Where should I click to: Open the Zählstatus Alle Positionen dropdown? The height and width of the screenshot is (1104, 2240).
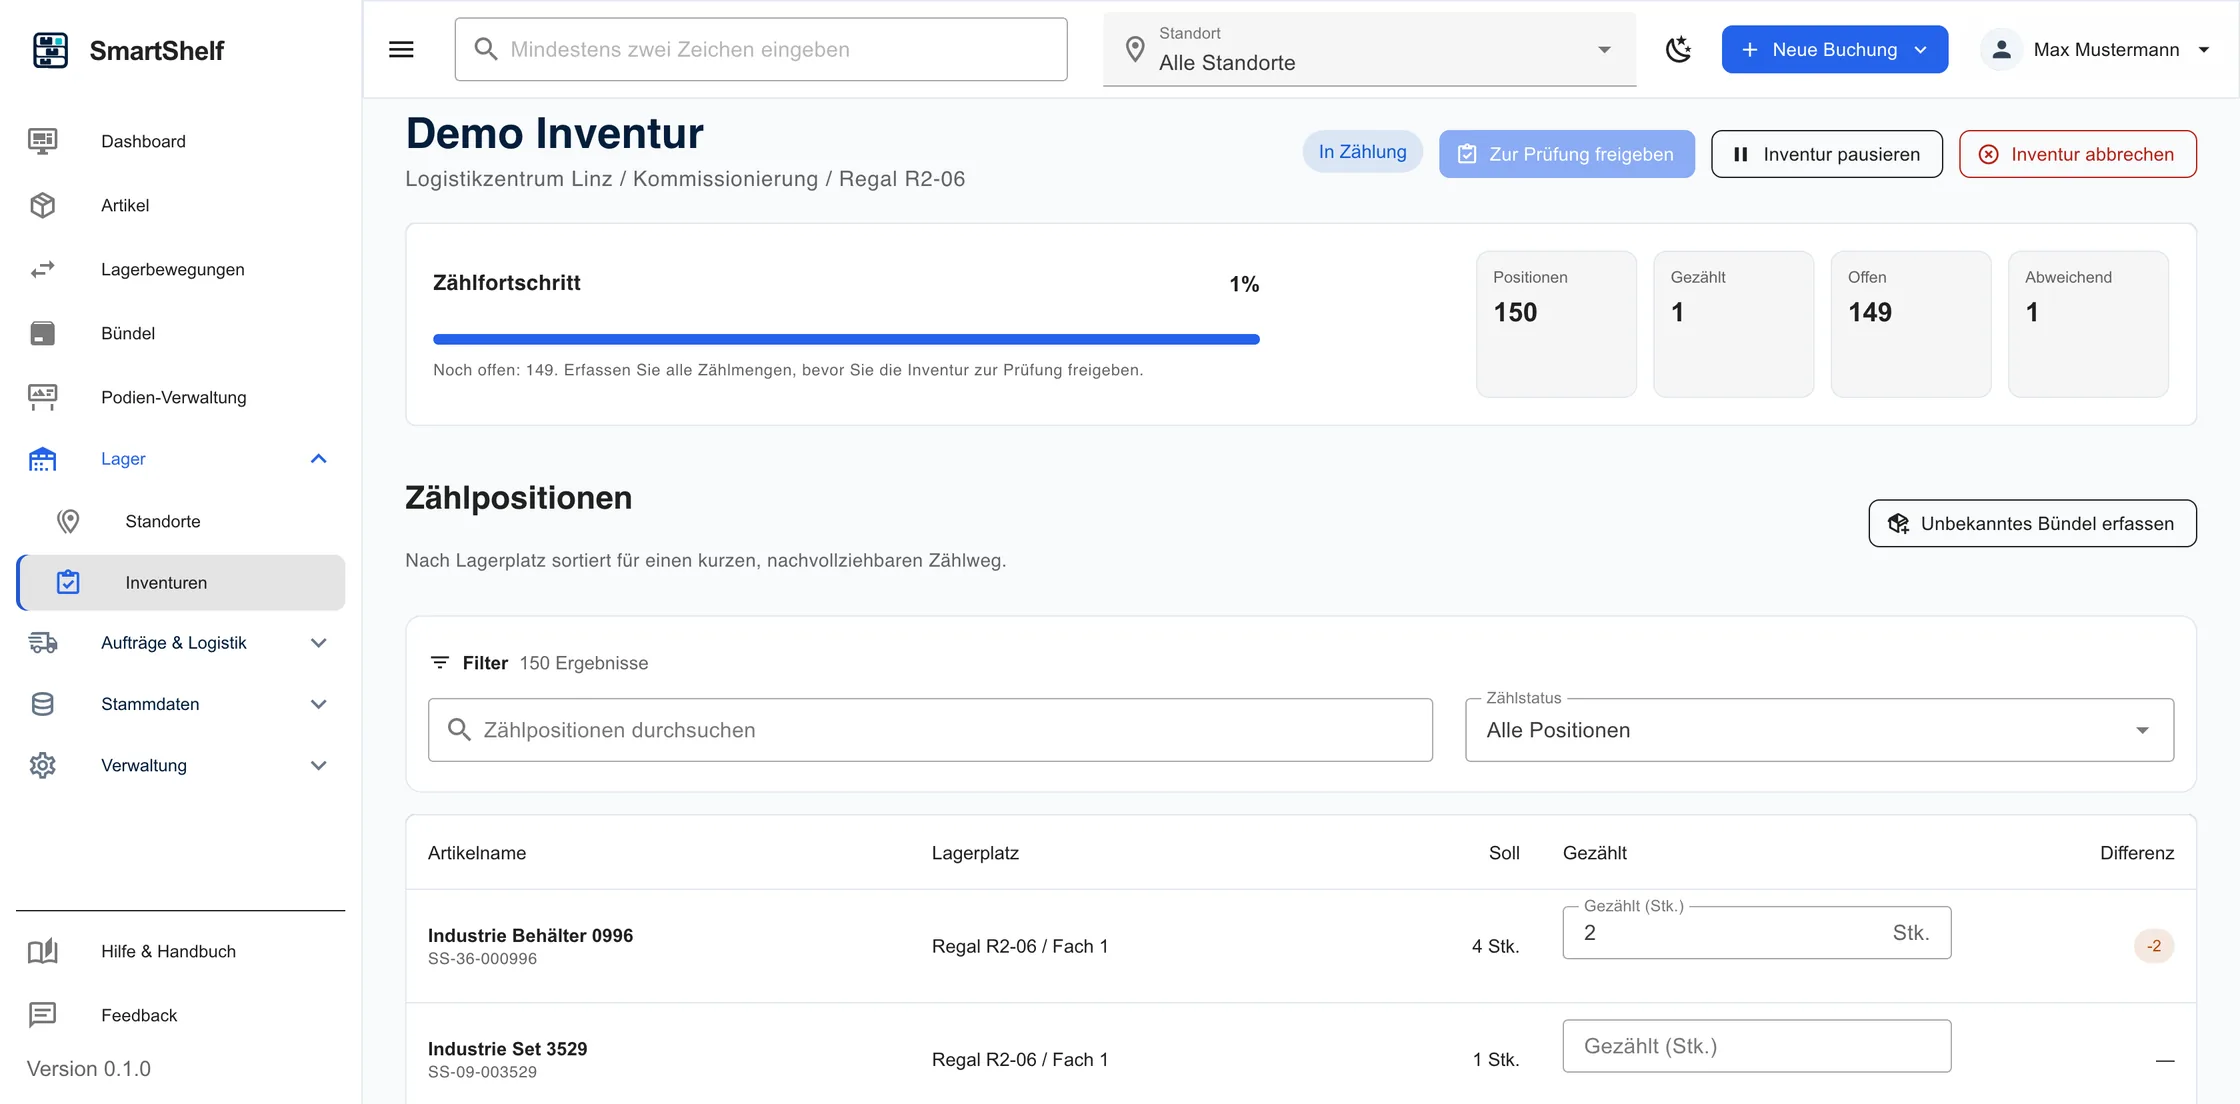pyautogui.click(x=1819, y=730)
